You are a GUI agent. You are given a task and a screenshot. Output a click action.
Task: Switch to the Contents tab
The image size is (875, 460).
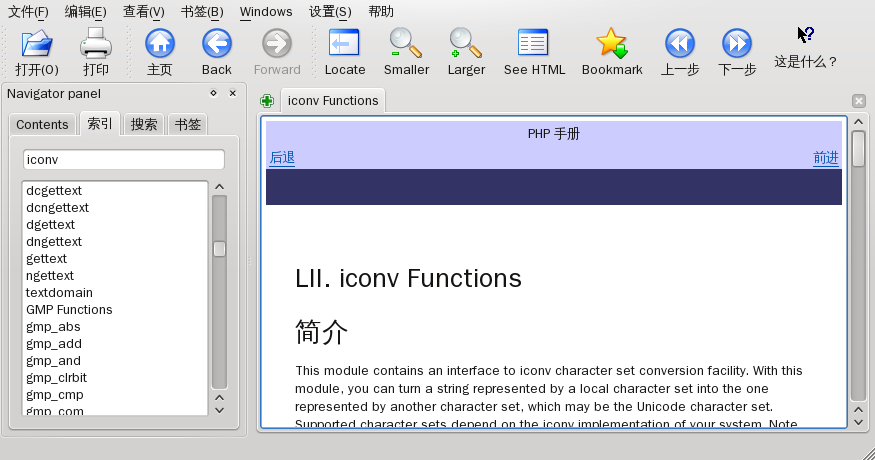click(42, 124)
